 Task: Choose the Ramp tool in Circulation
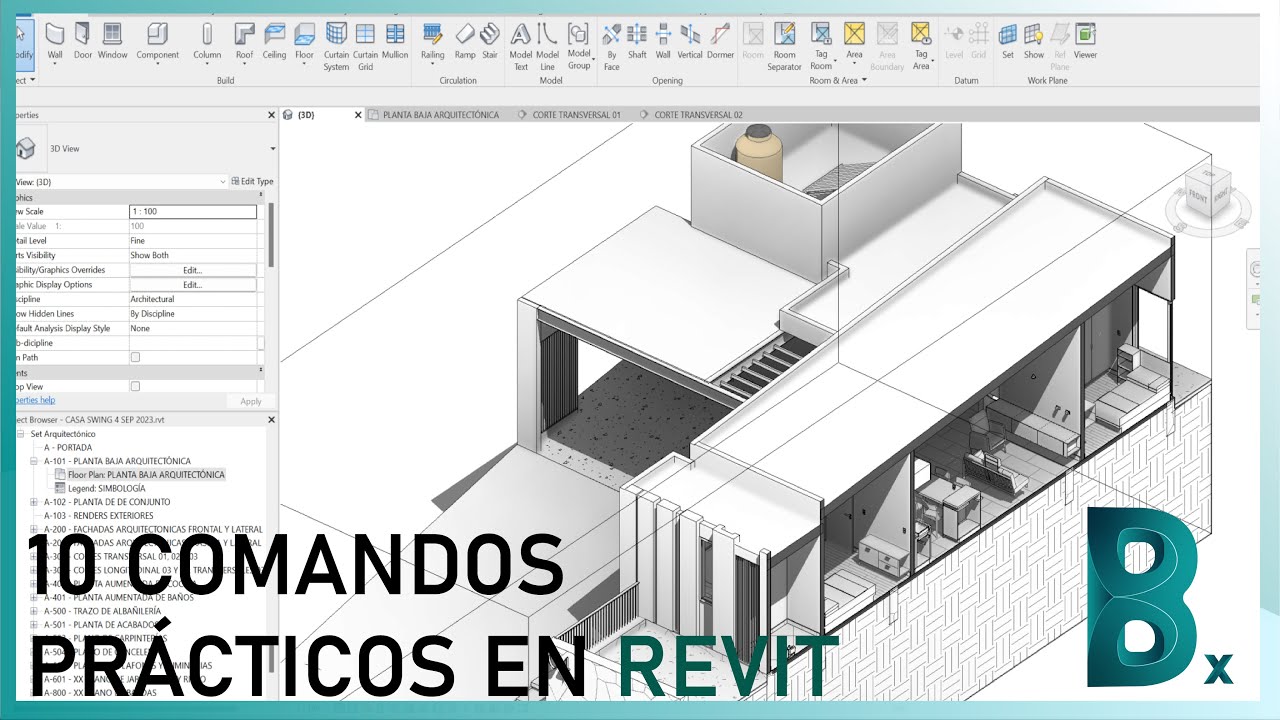point(465,41)
